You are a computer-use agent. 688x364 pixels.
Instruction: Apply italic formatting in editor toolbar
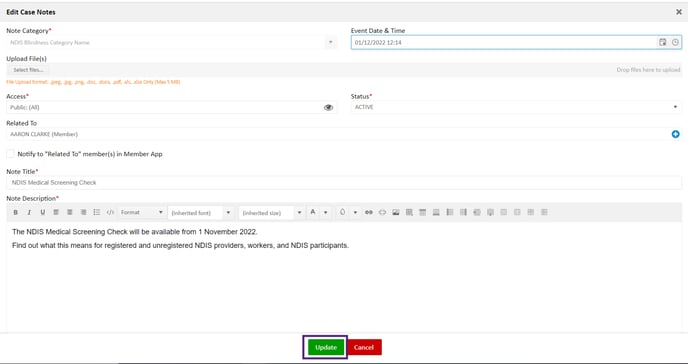[x=29, y=212]
